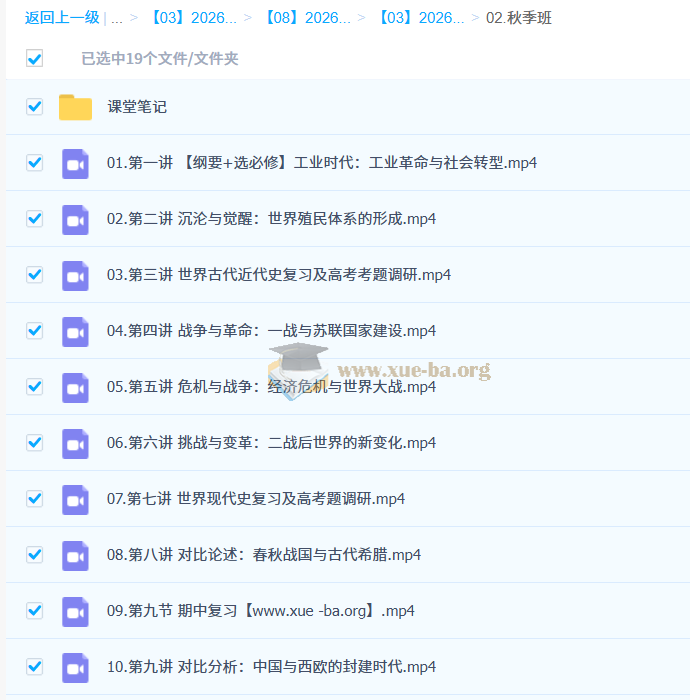Click 返回上一级 to go back

pos(62,18)
